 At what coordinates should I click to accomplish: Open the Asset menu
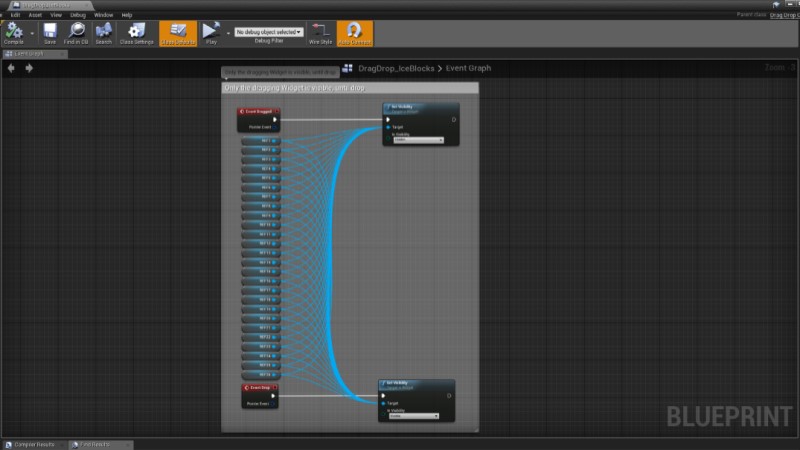35,15
